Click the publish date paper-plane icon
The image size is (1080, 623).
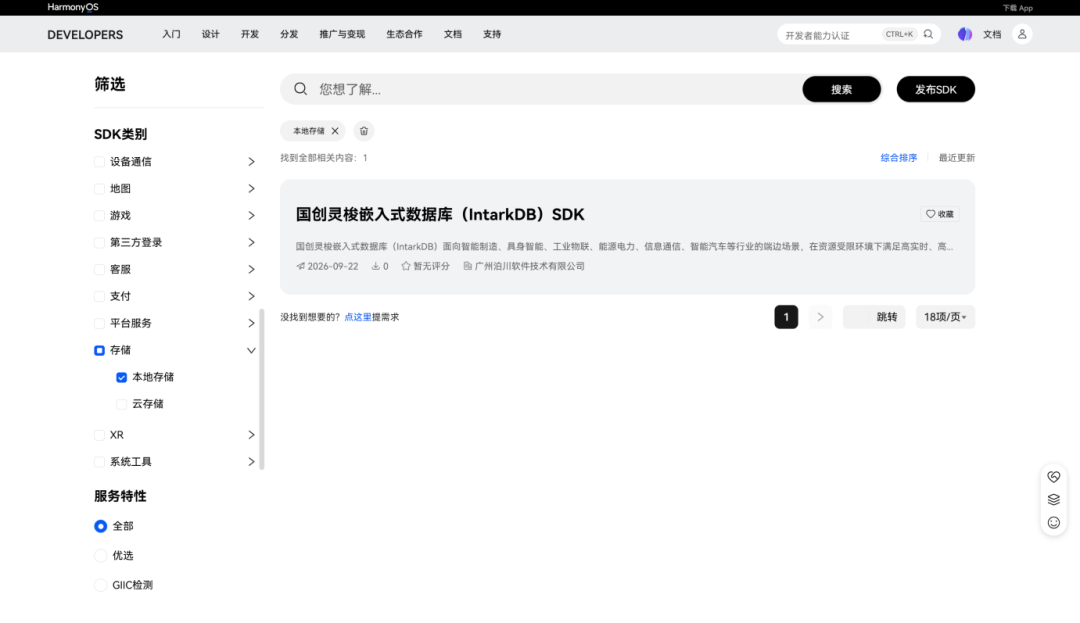coord(300,266)
